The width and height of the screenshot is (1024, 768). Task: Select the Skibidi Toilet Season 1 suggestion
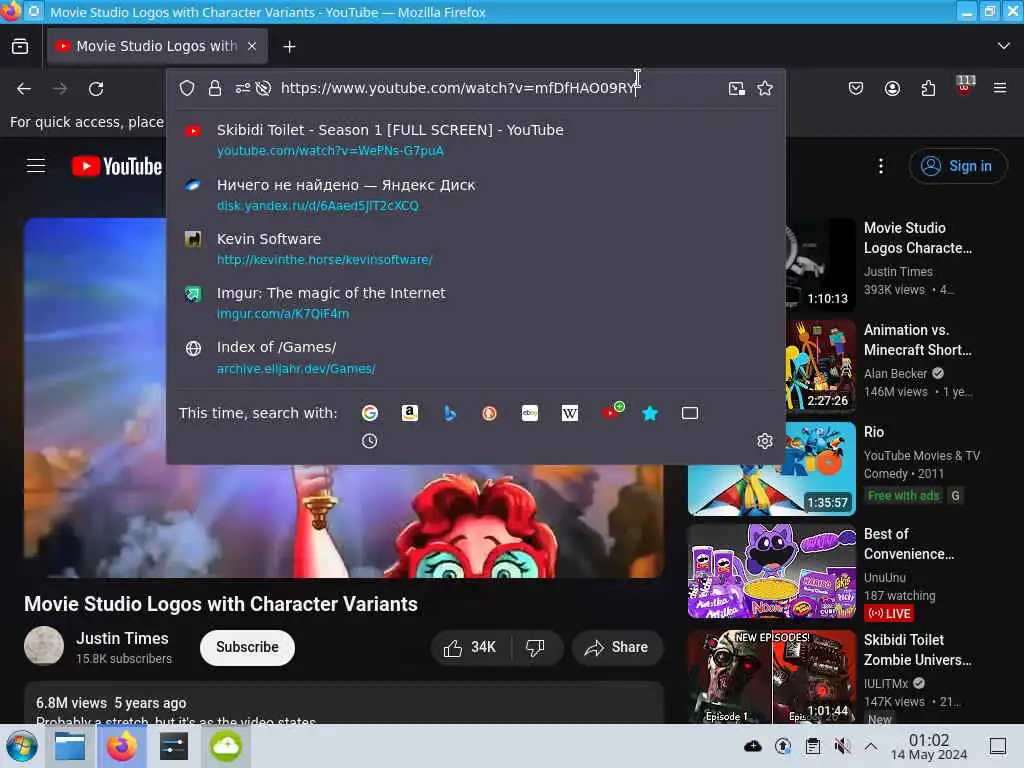point(475,140)
